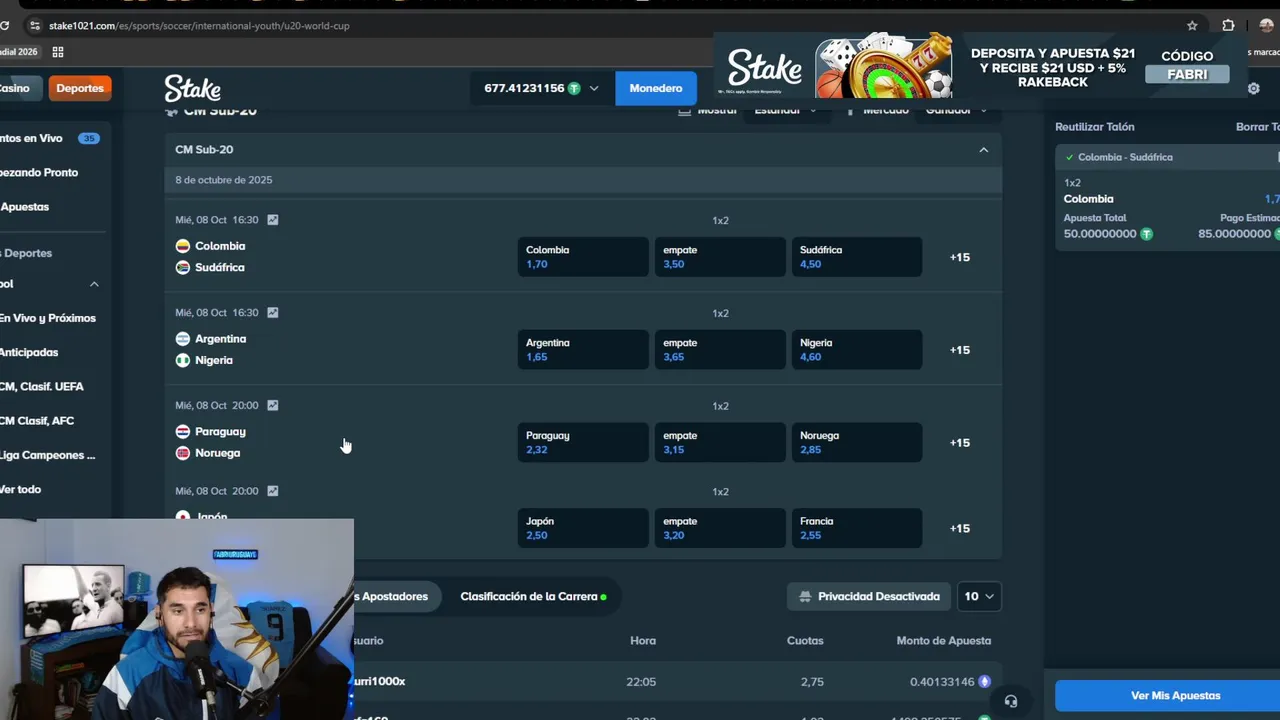
Task: Click the incognito icon on Privacidad Desactivada
Action: 805,597
